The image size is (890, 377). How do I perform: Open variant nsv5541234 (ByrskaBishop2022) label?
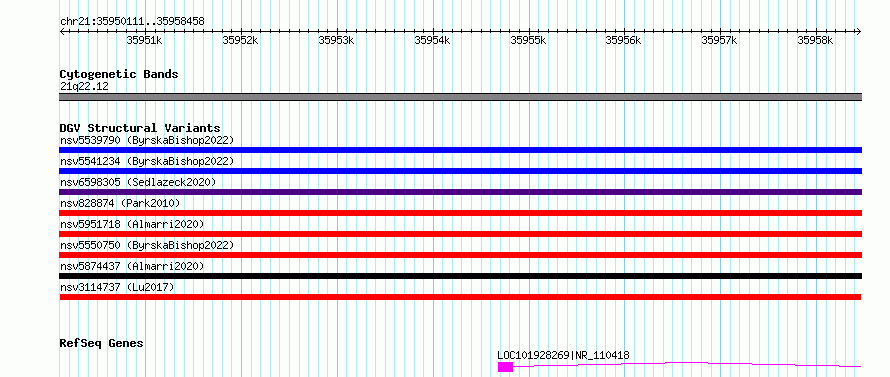tap(147, 161)
